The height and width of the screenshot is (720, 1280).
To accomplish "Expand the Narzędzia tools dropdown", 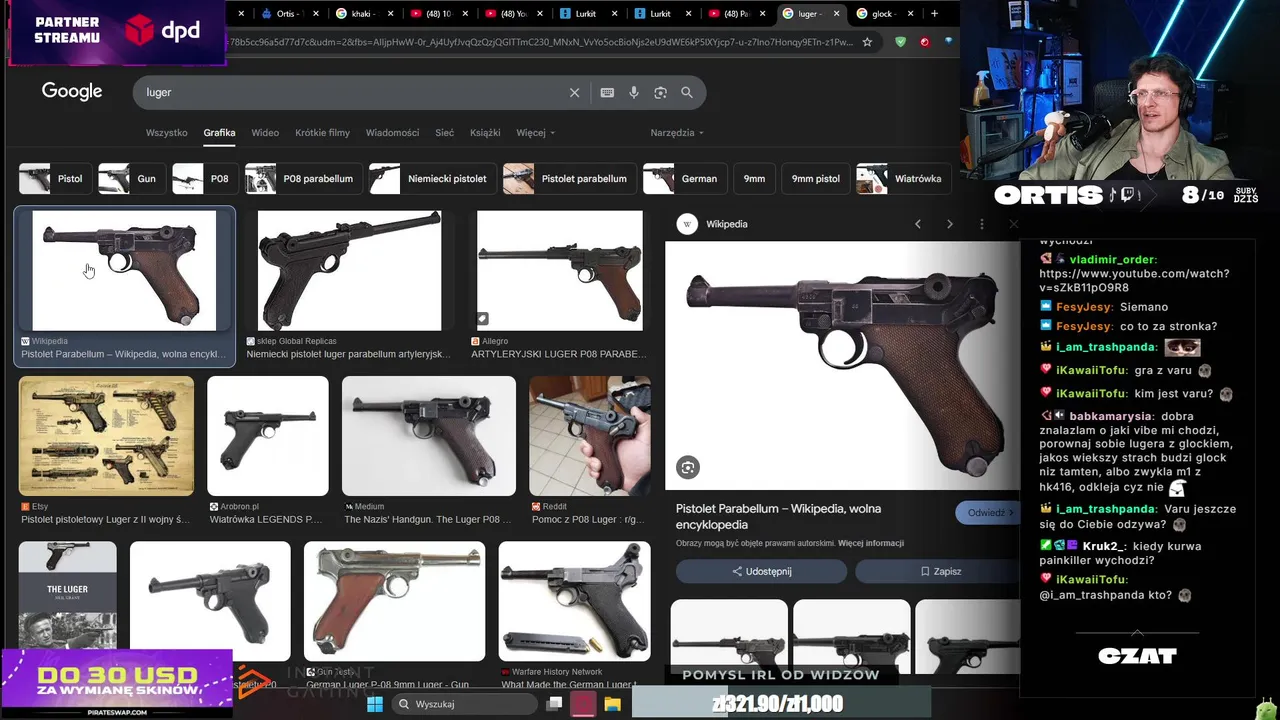I will [x=677, y=132].
